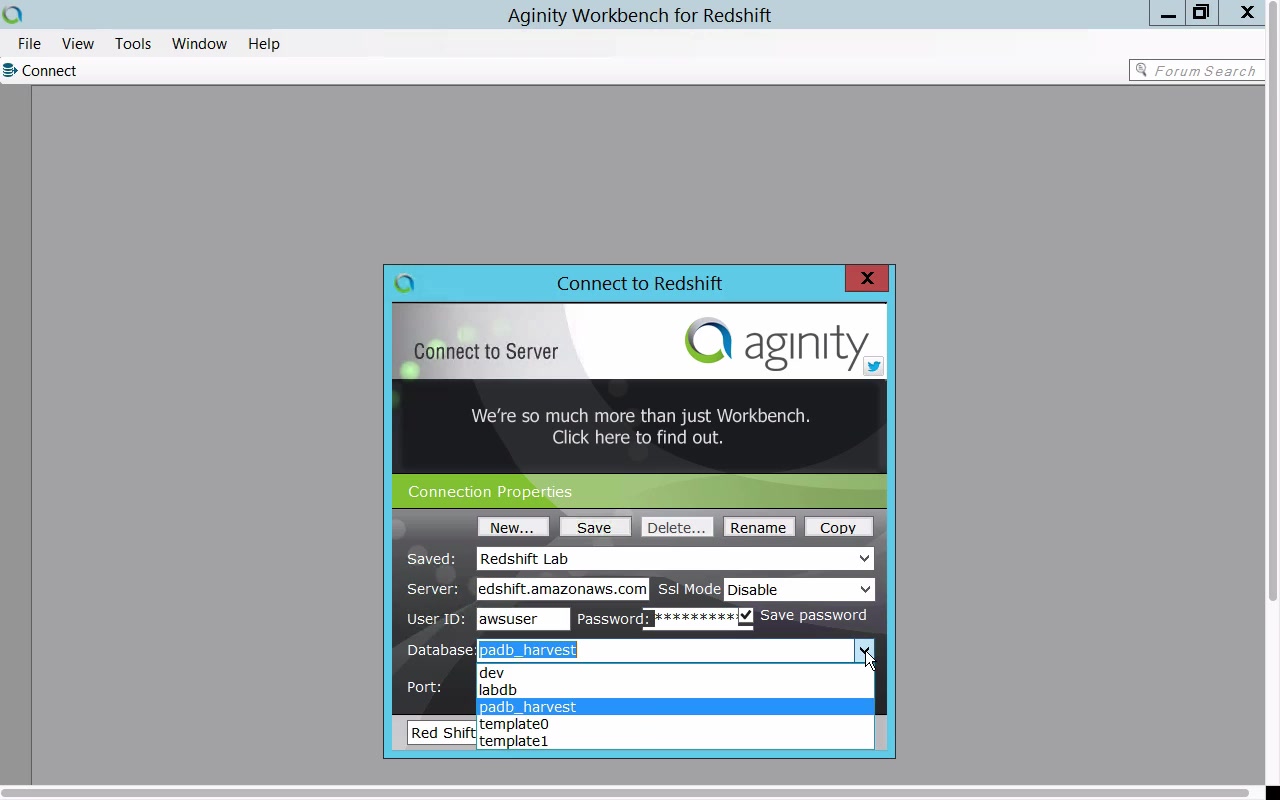1280x800 pixels.
Task: Click the Connect database icon in the toolbar
Action: (10, 71)
